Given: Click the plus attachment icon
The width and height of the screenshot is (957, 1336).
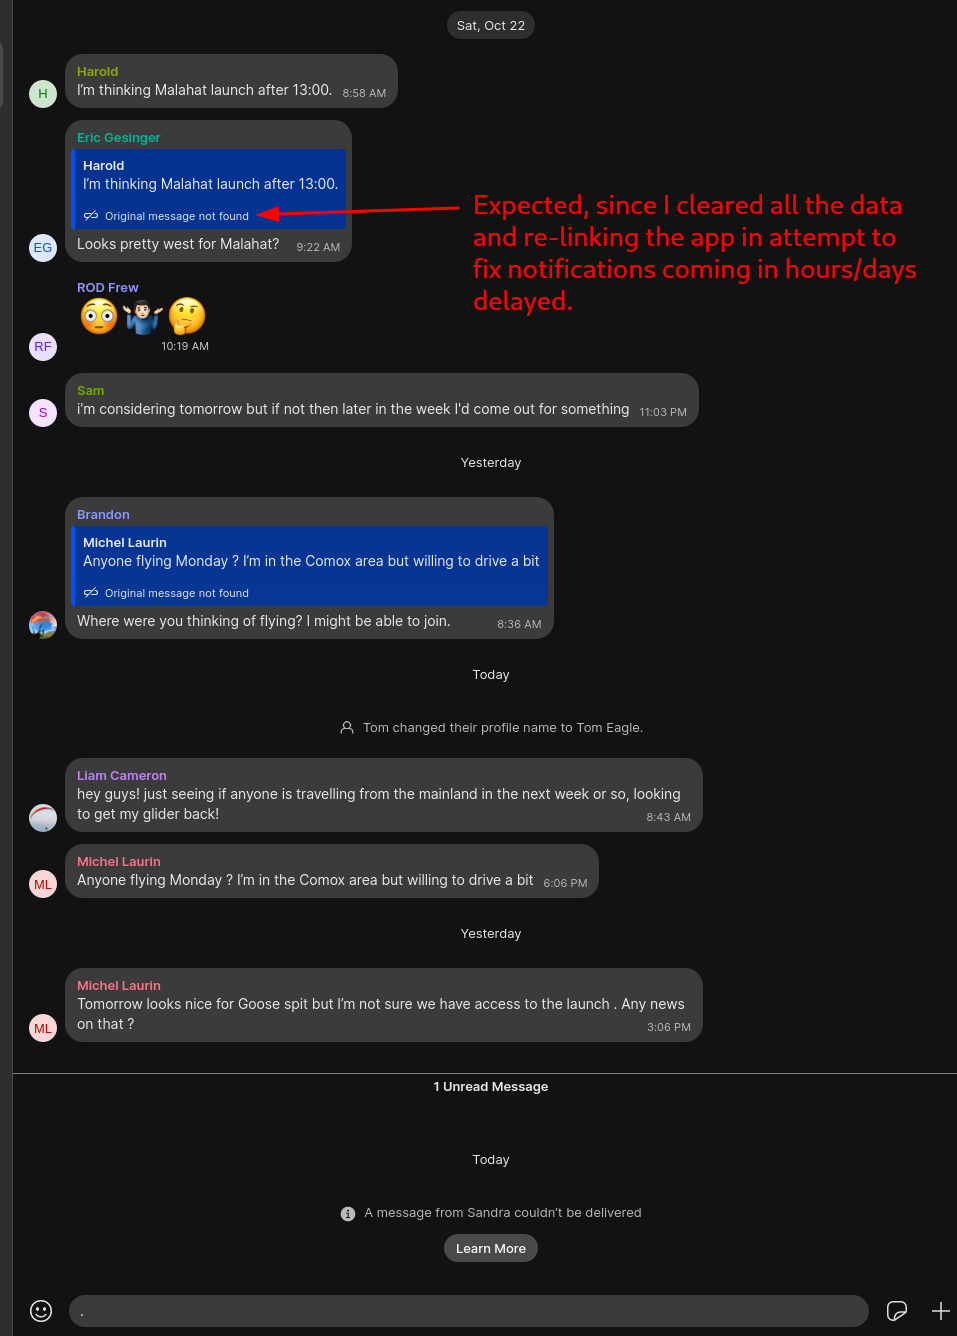Looking at the screenshot, I should coord(940,1311).
